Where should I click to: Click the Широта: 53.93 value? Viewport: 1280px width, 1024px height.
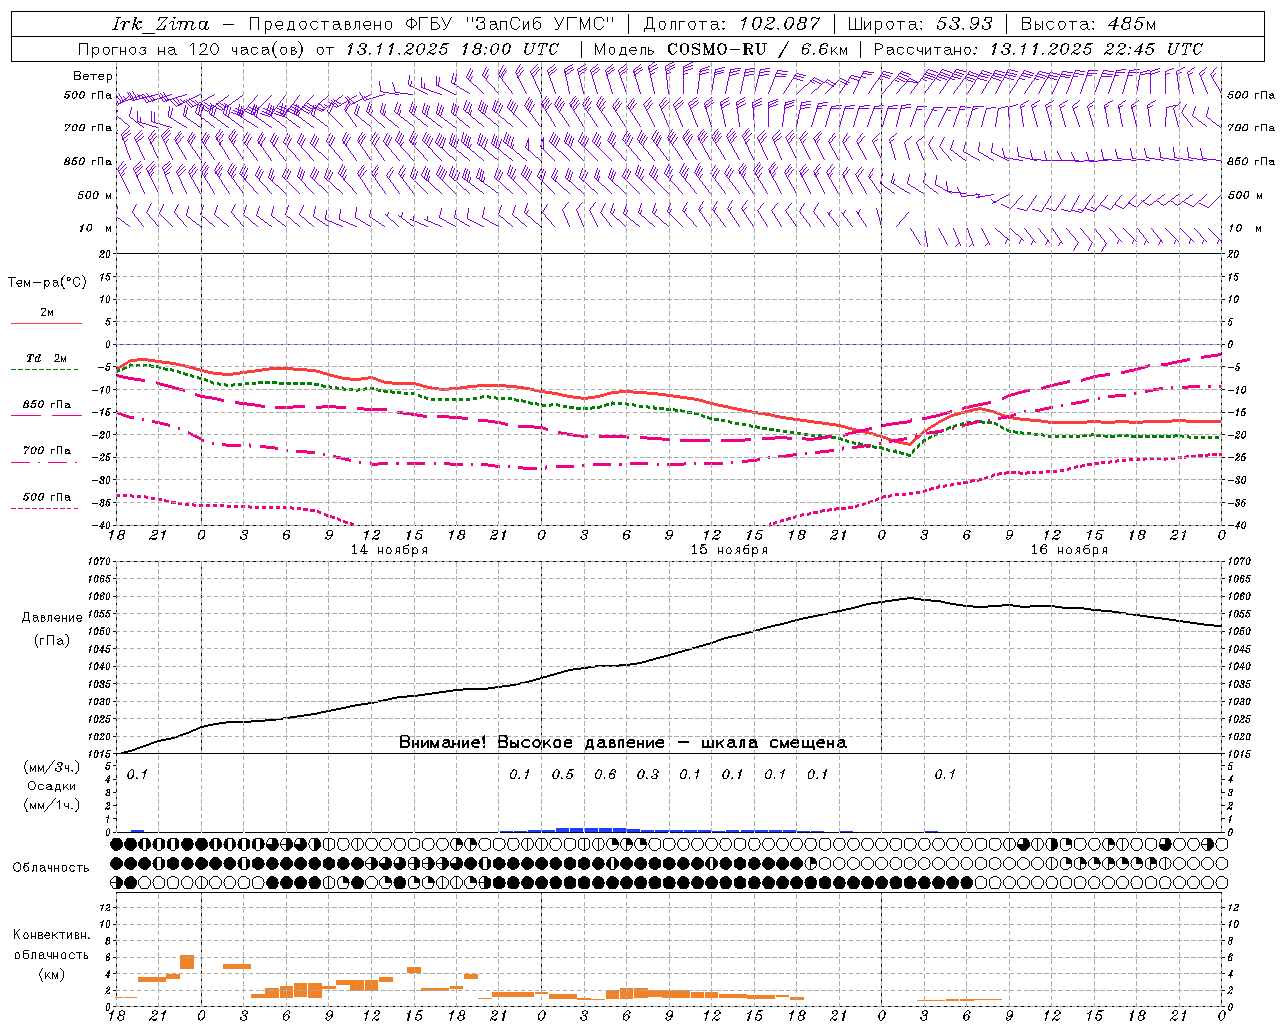(x=920, y=24)
